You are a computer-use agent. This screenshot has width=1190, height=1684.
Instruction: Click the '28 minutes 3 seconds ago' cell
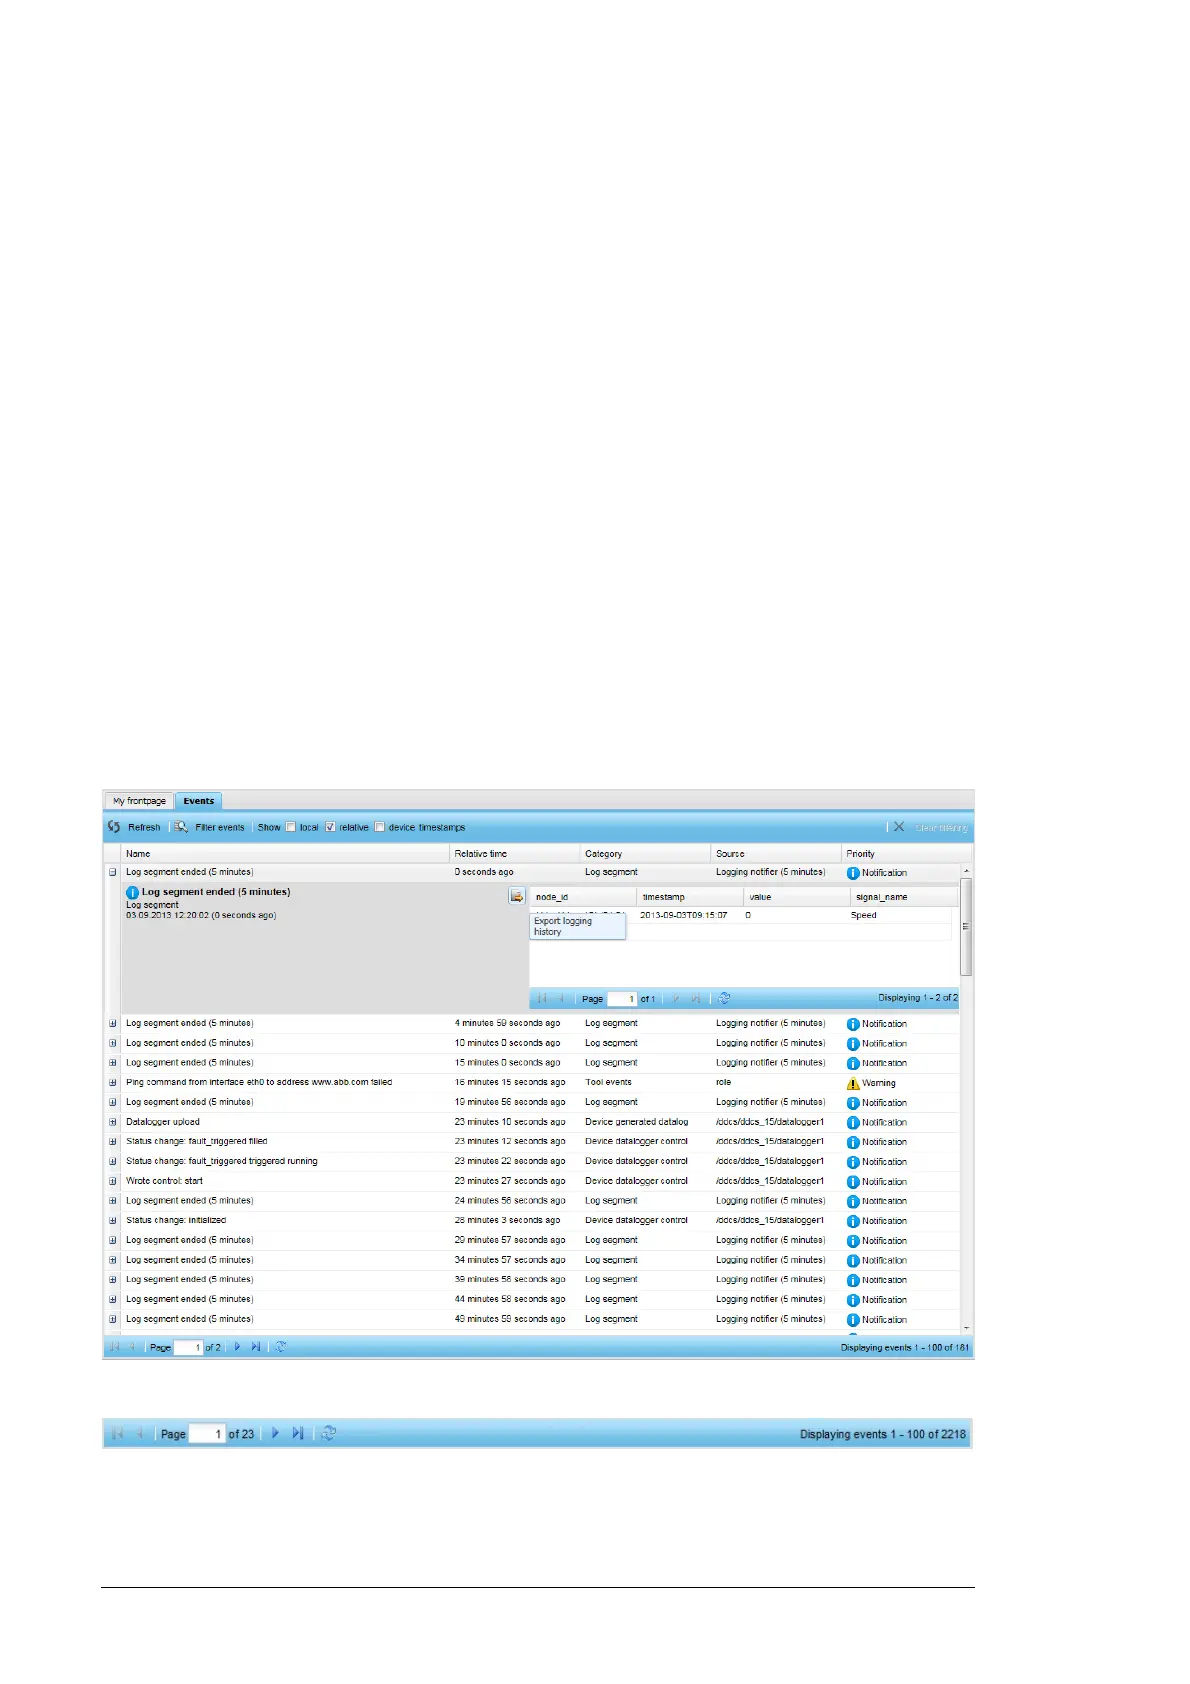507,1220
